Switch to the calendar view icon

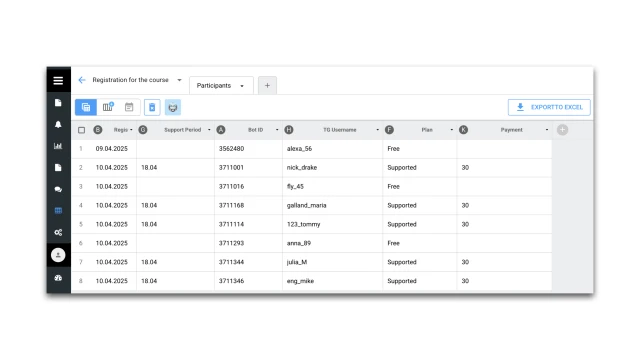click(129, 107)
